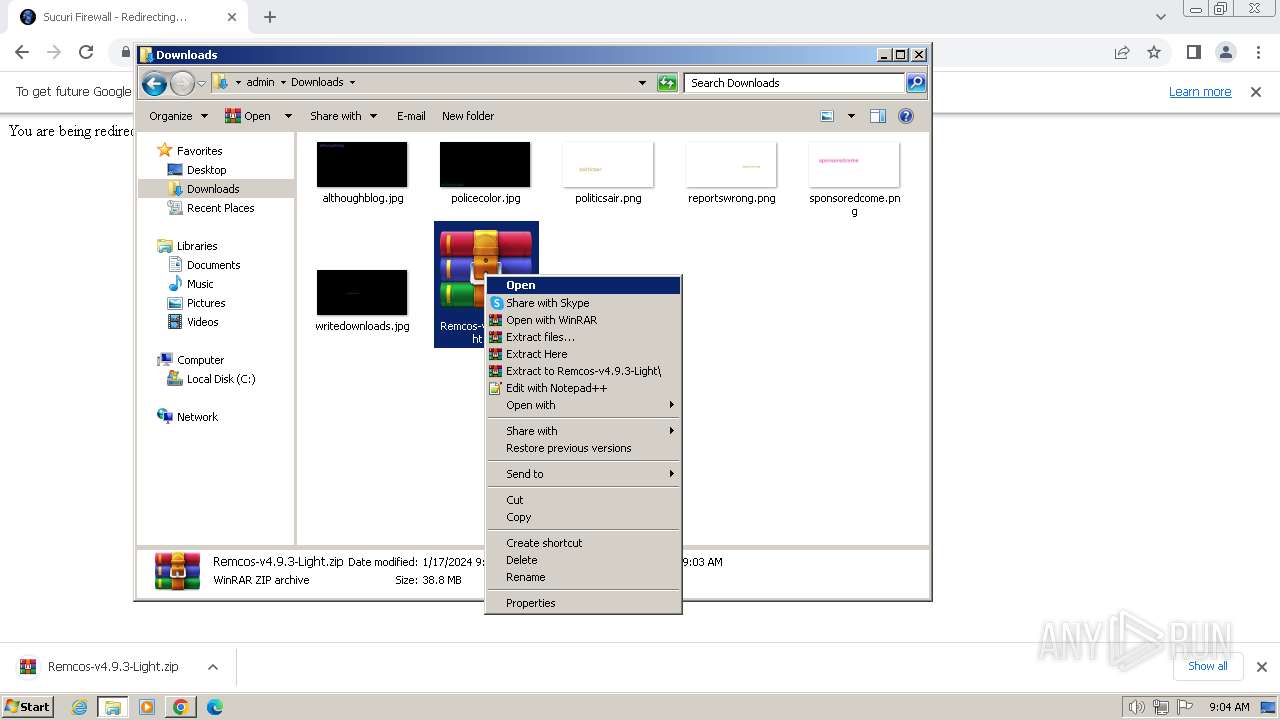Choose Rename from context menu

(x=583, y=577)
